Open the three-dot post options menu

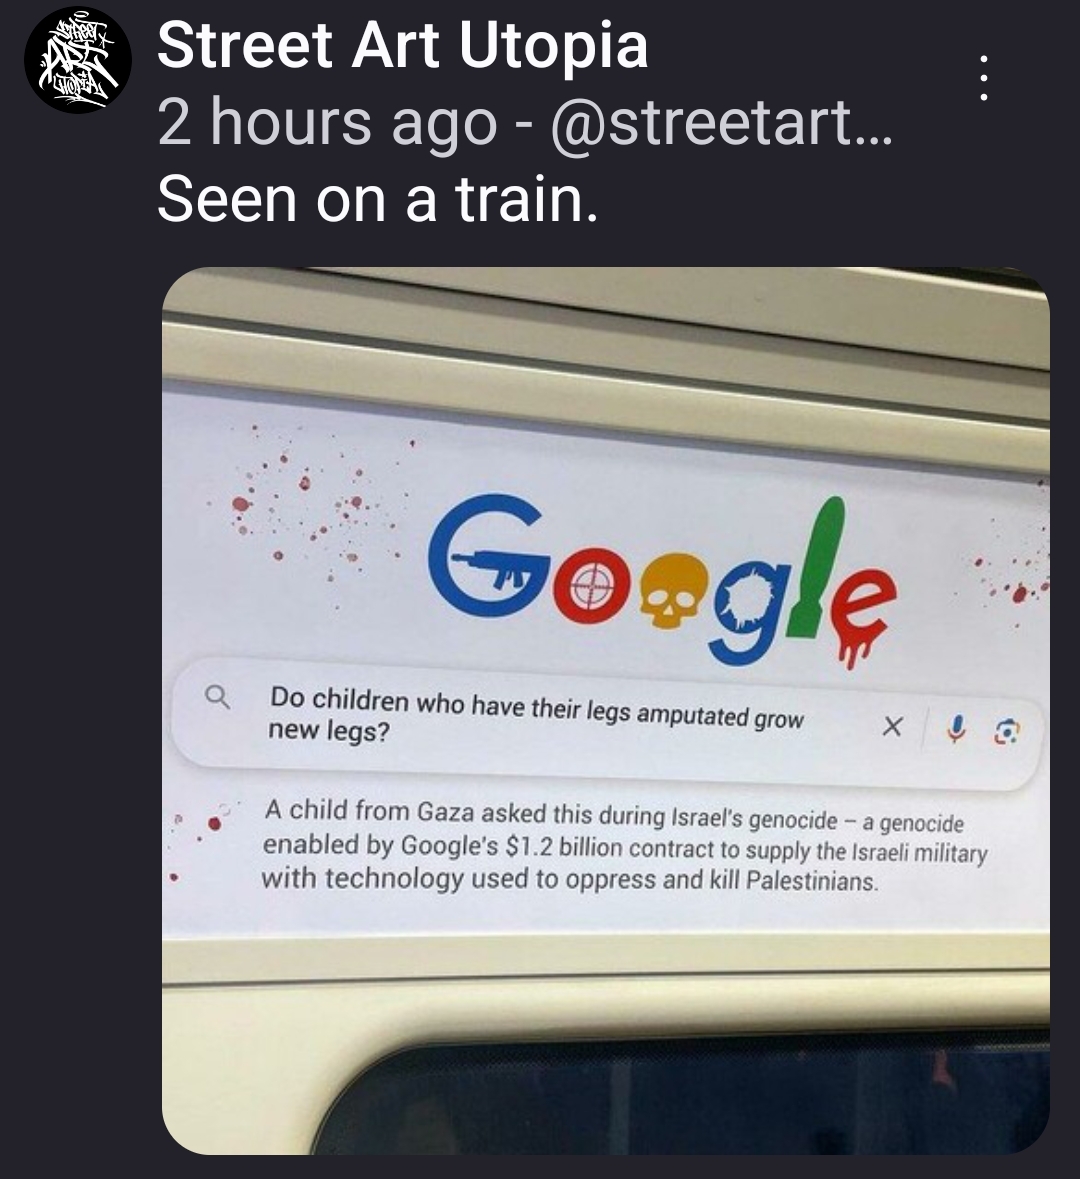coord(983,77)
